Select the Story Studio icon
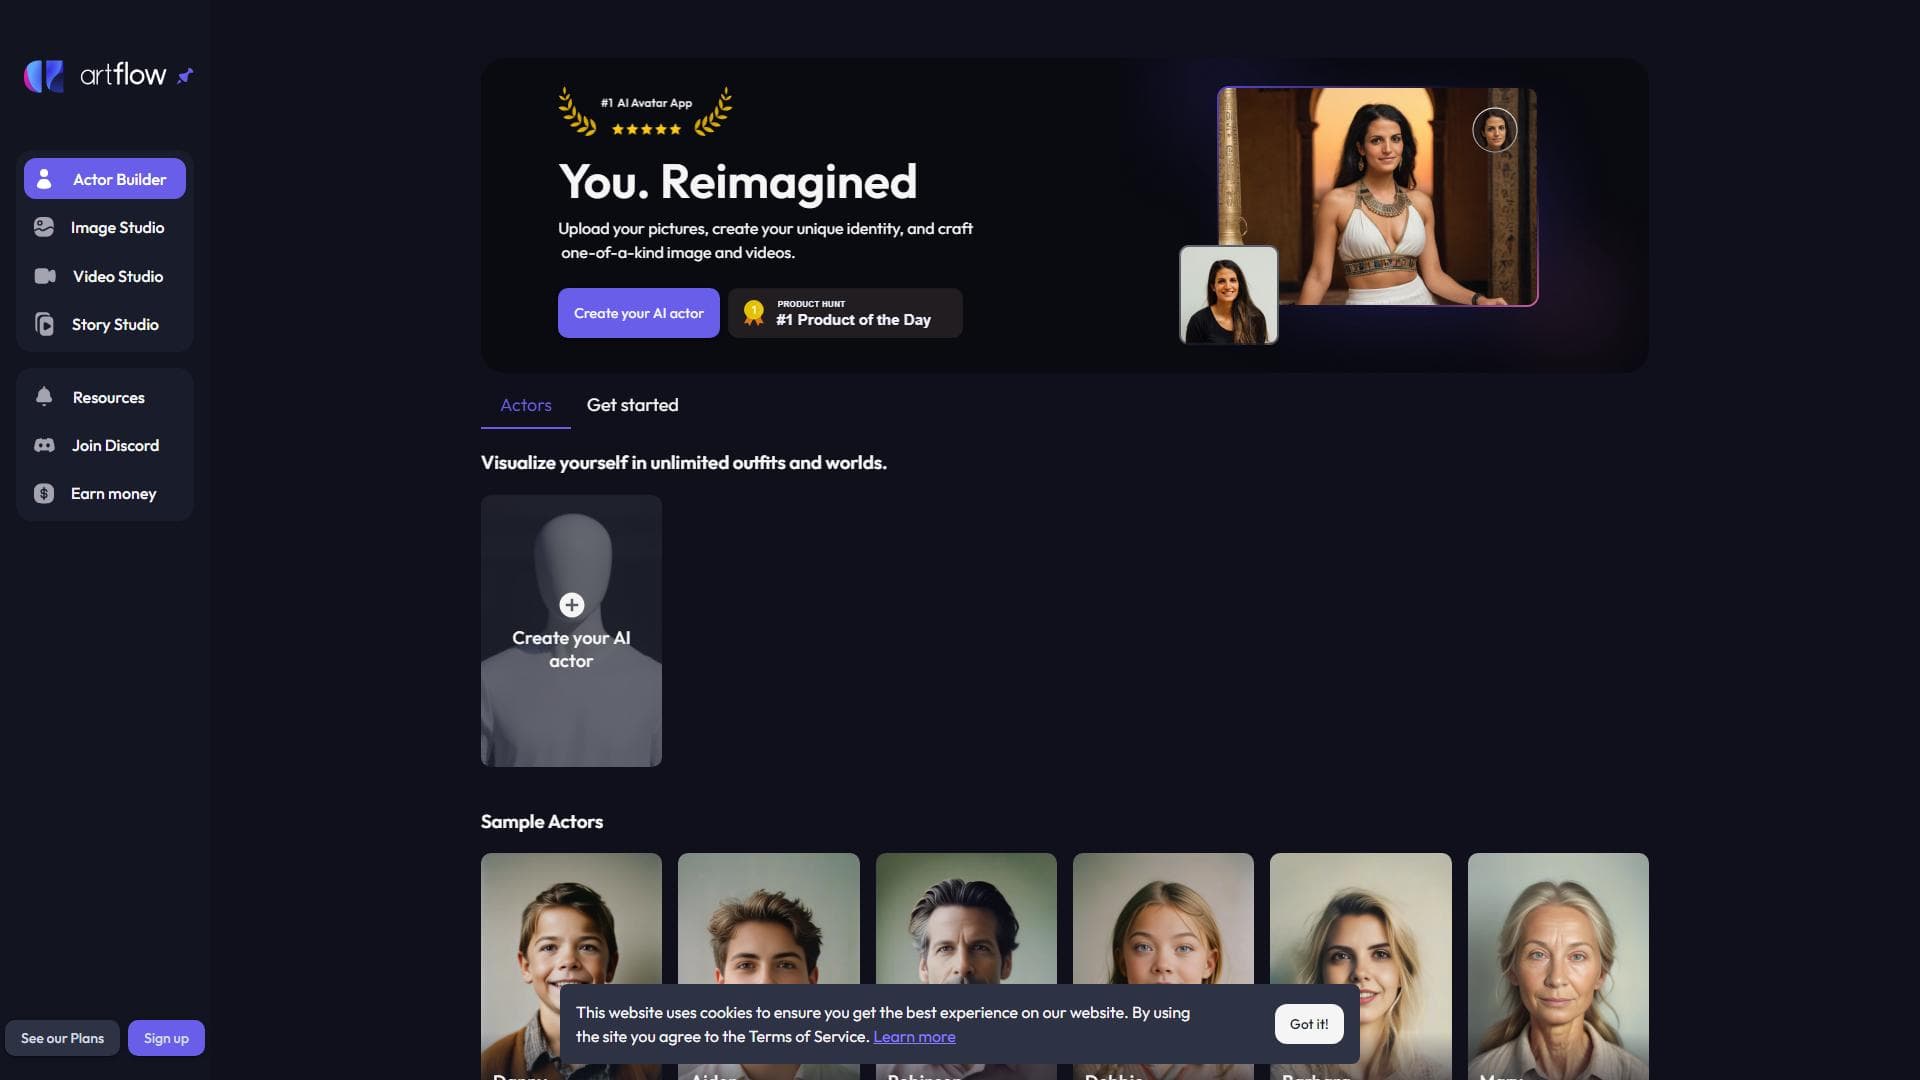Screen dimensions: 1920x1080 44,324
